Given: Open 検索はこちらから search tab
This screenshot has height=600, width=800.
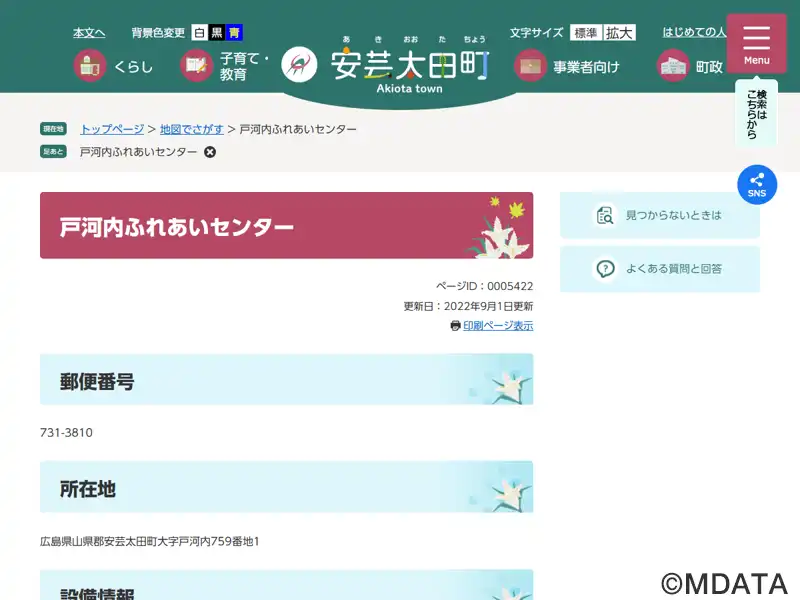Looking at the screenshot, I should coord(756,114).
